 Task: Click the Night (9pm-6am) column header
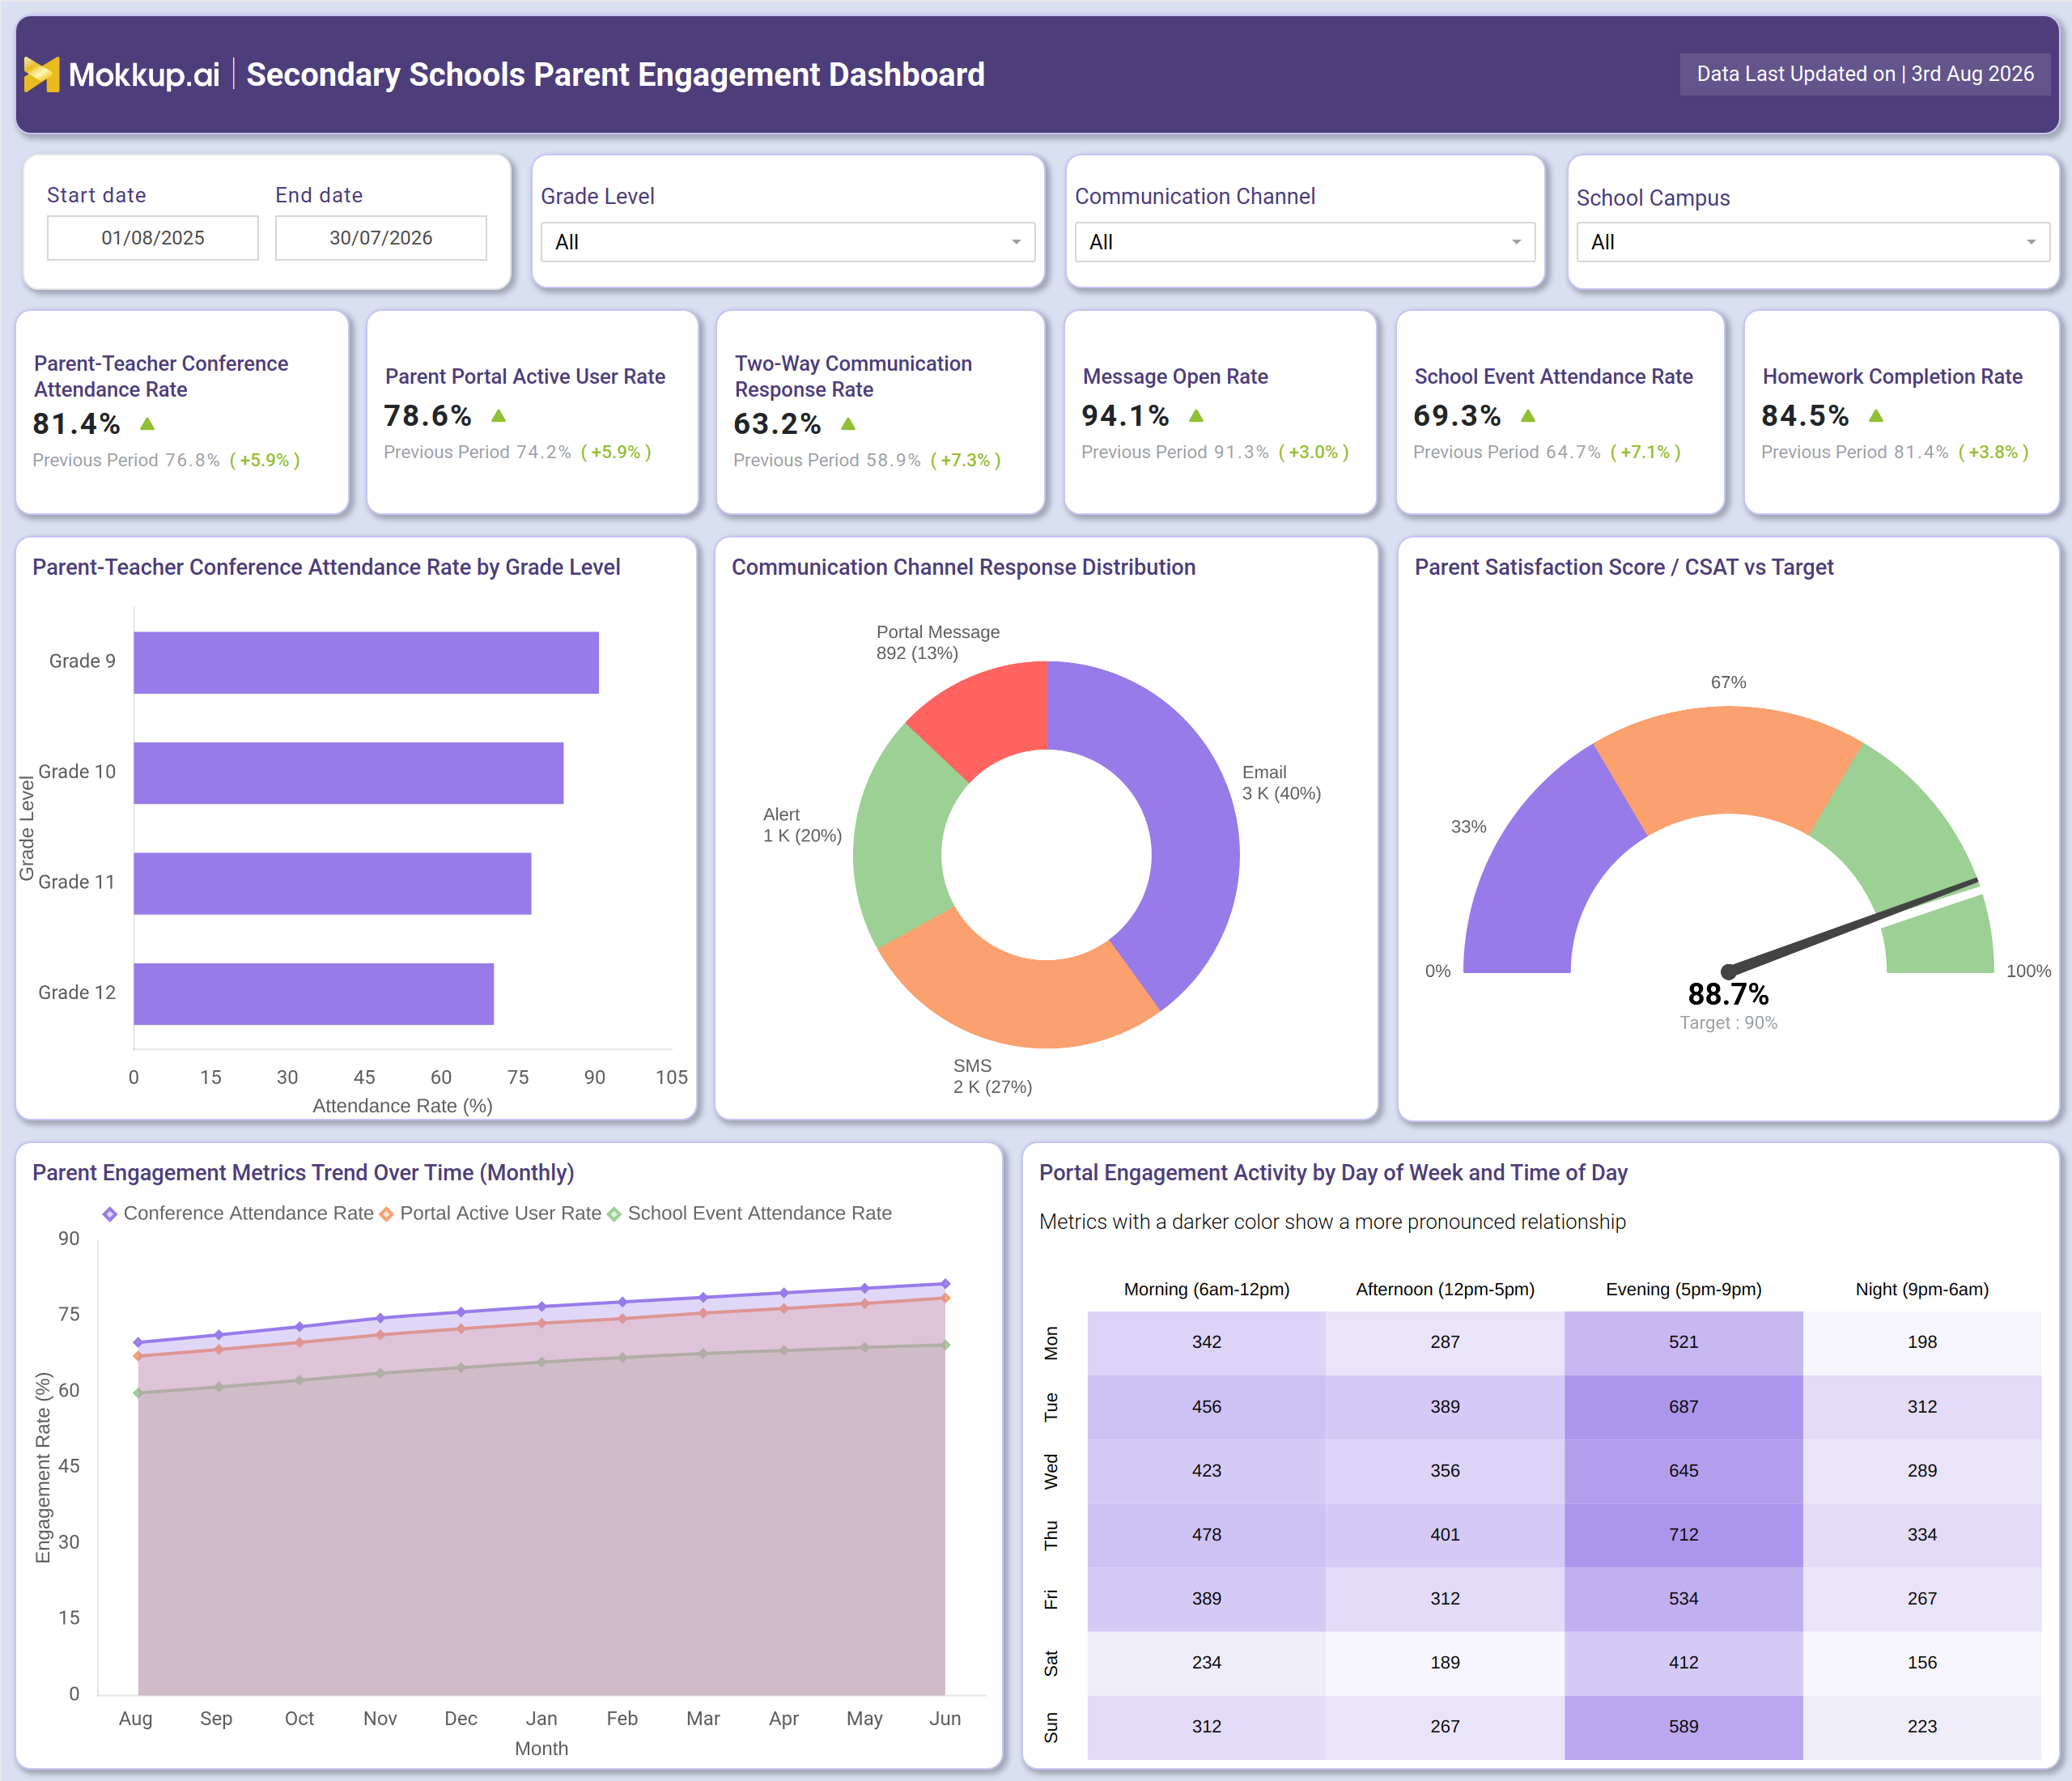pyautogui.click(x=1922, y=1290)
